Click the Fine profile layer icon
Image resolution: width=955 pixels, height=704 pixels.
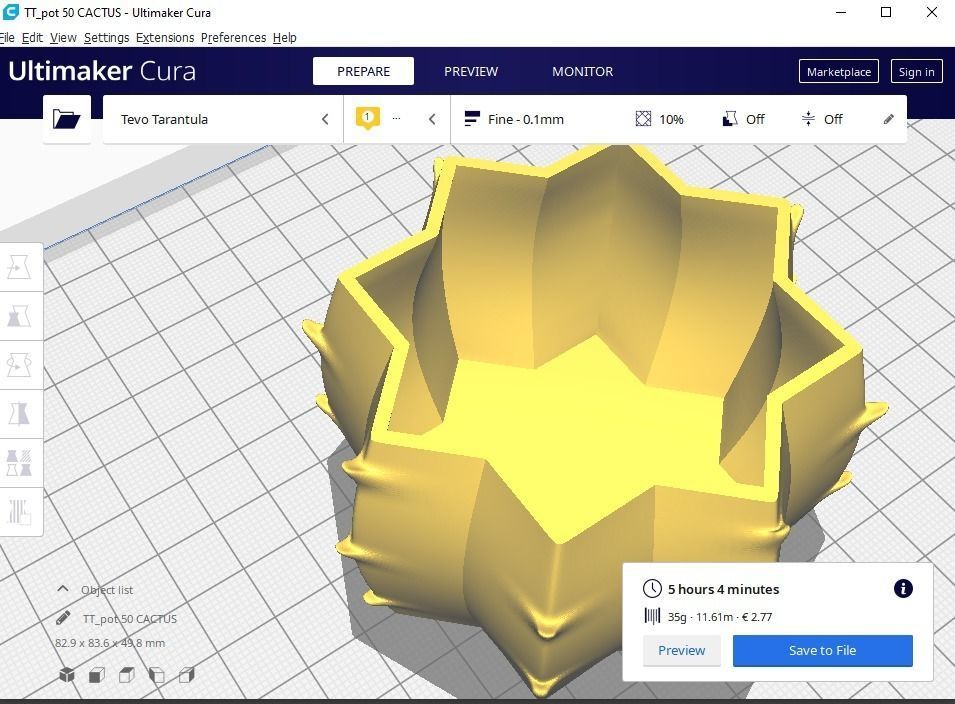coord(471,119)
